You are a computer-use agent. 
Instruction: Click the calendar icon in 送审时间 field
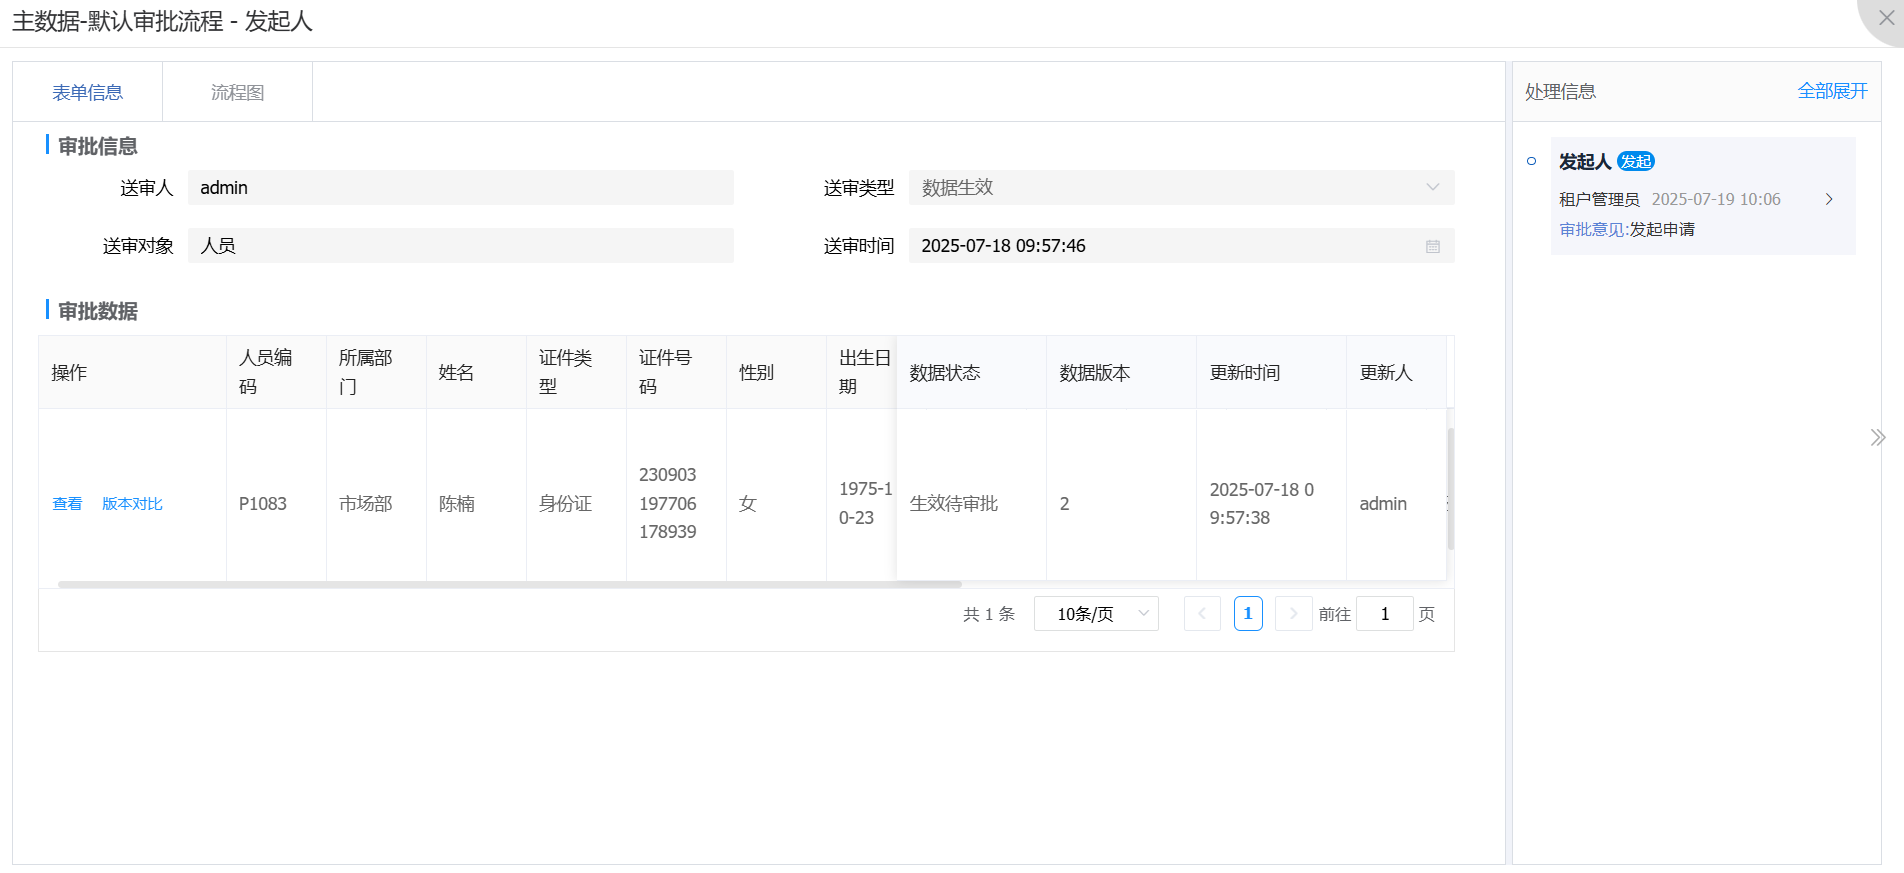pyautogui.click(x=1432, y=246)
